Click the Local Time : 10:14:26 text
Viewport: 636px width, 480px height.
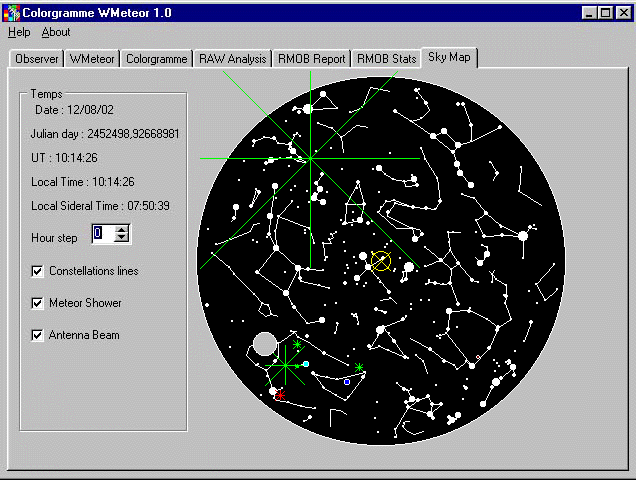tap(82, 182)
